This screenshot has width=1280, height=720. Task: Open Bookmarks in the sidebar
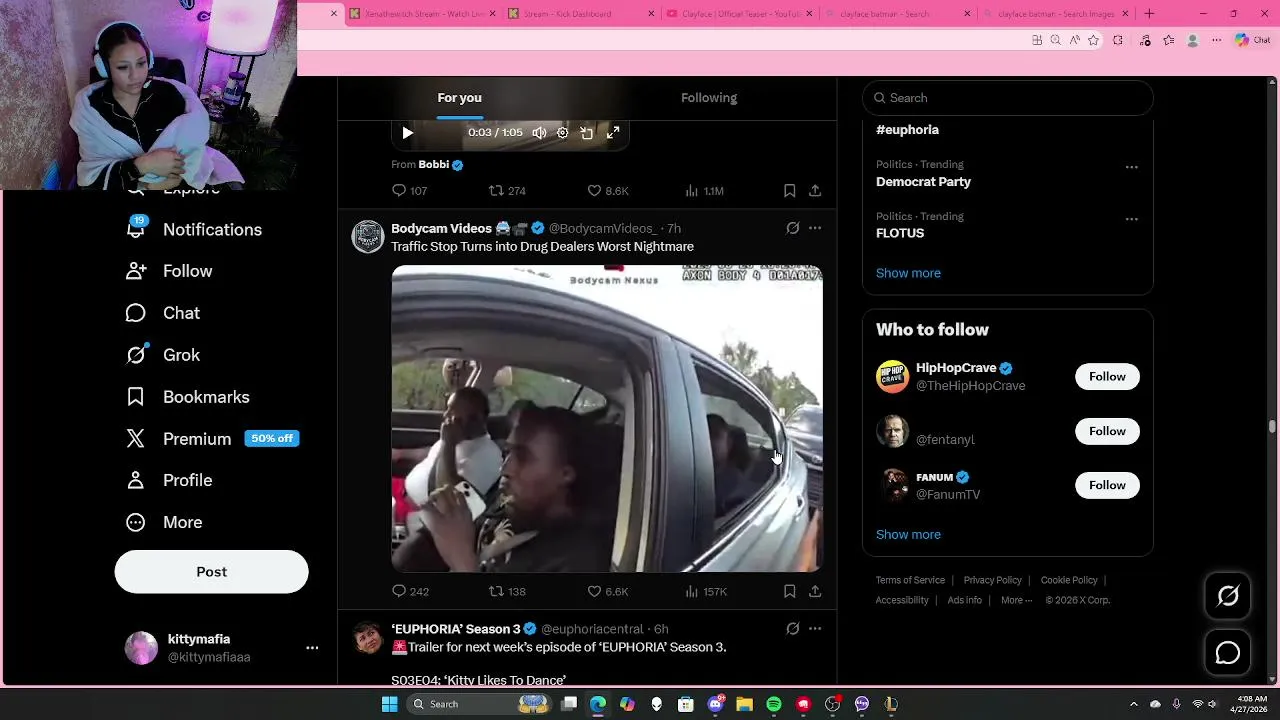click(x=188, y=397)
